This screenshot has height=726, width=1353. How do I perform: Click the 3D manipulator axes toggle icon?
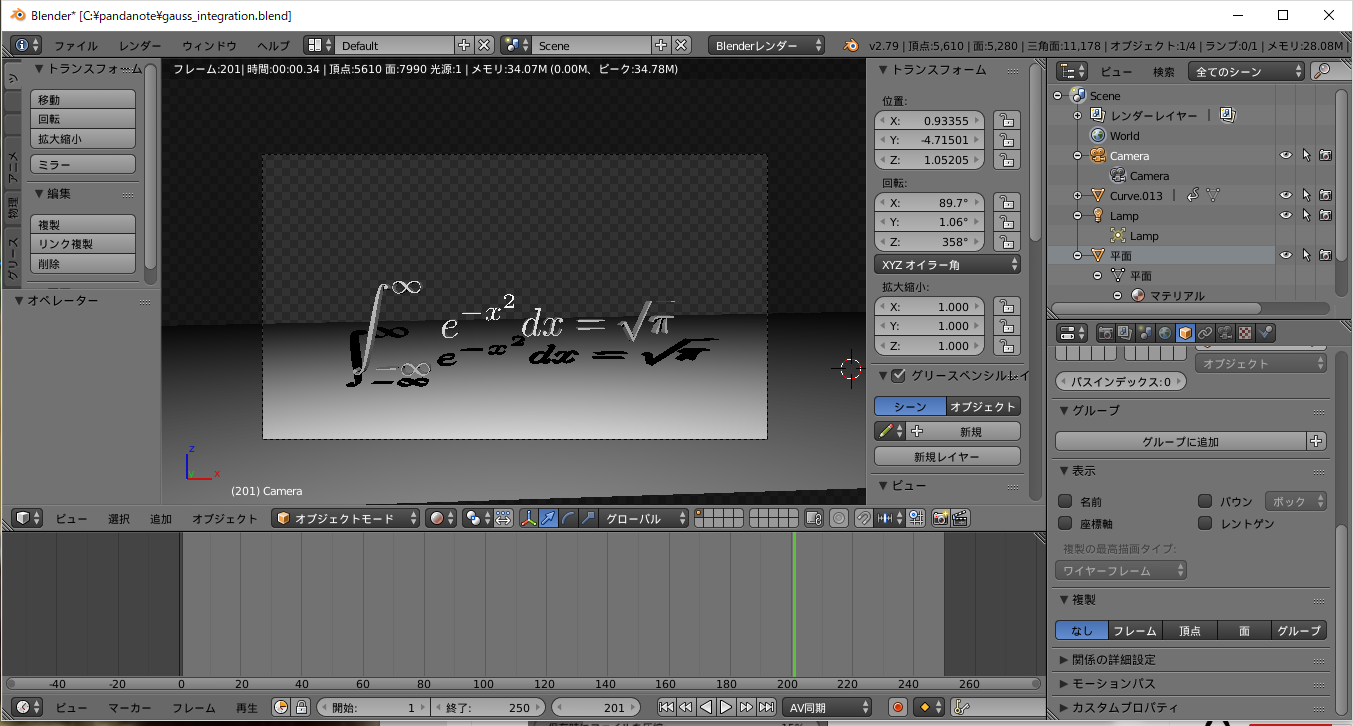click(529, 518)
